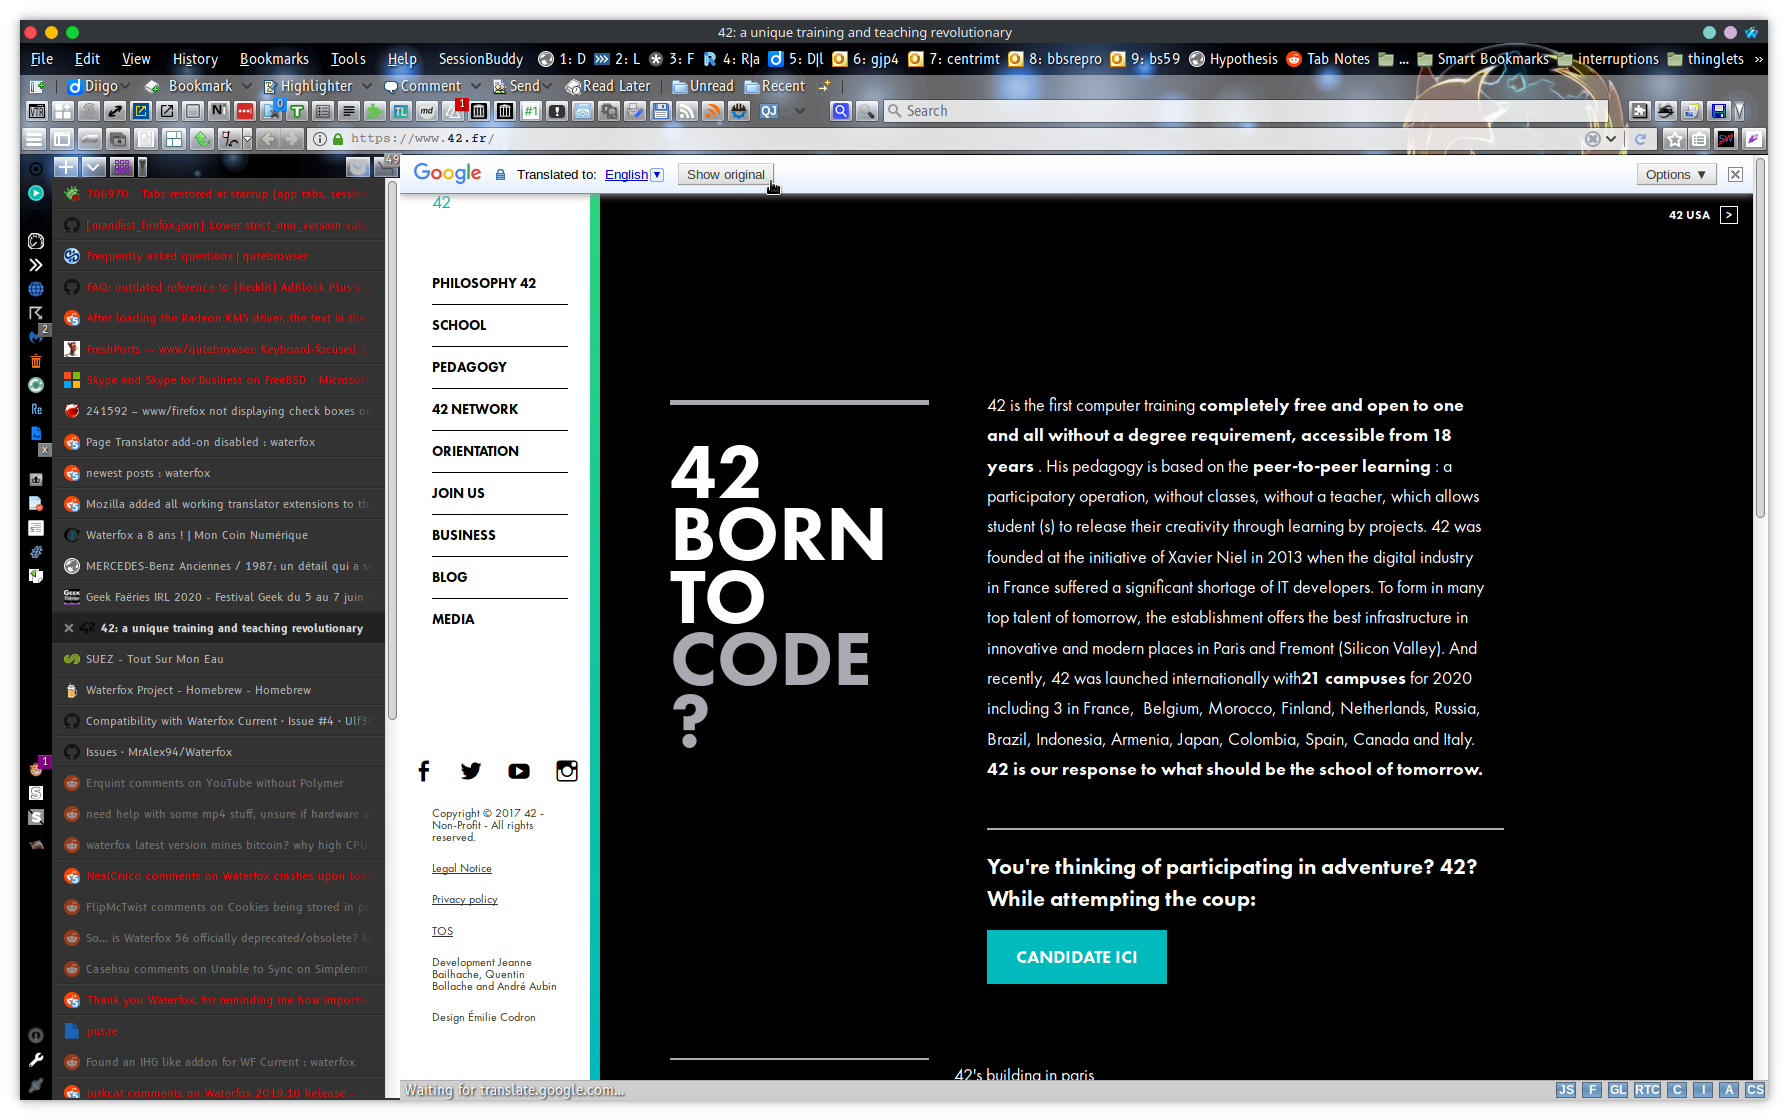1788x1120 pixels.
Task: Click the back navigation arrow
Action: (268, 139)
